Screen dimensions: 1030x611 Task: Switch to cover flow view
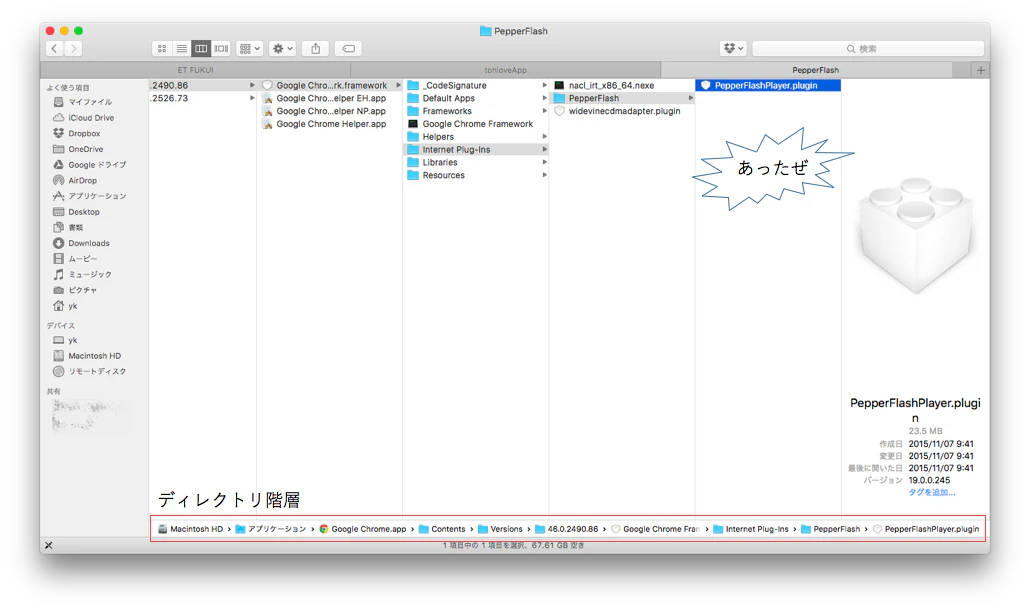(221, 49)
